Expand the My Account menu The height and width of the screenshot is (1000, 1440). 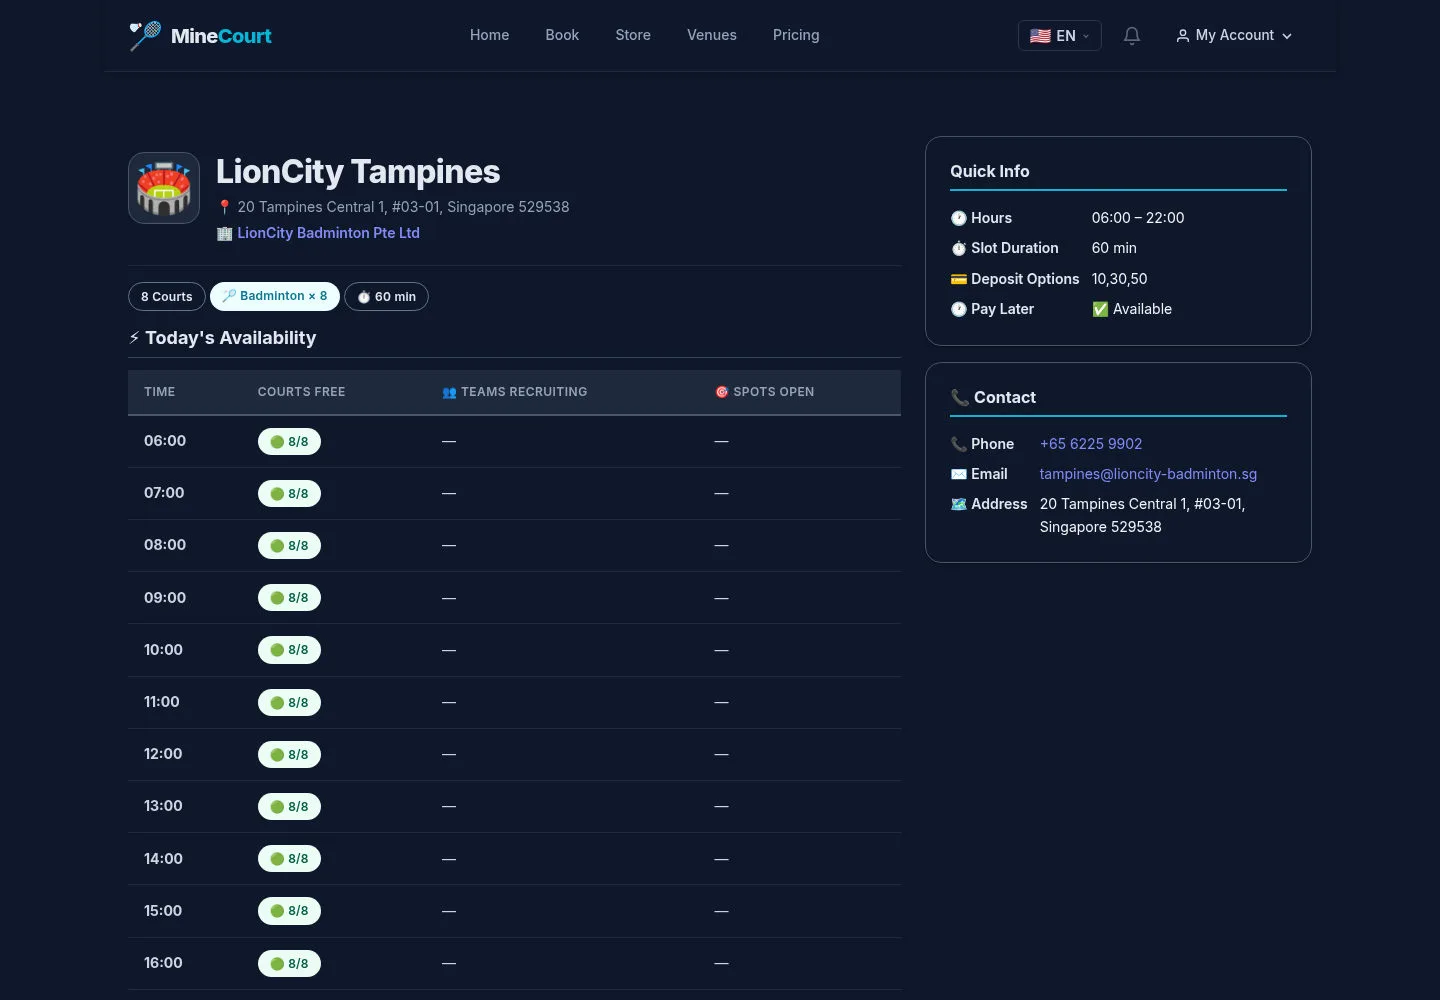tap(1234, 36)
